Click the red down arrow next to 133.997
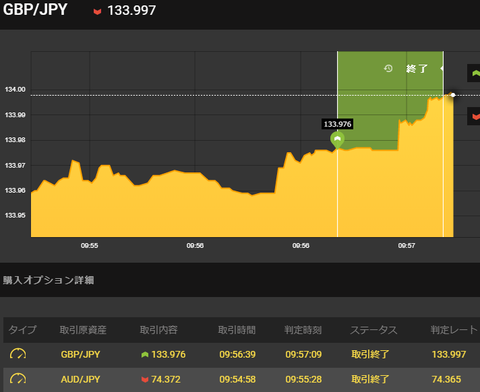 pos(97,12)
